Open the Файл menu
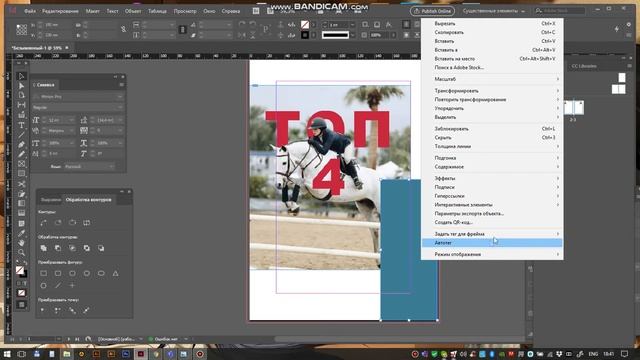This screenshot has height=360, width=640. click(30, 11)
